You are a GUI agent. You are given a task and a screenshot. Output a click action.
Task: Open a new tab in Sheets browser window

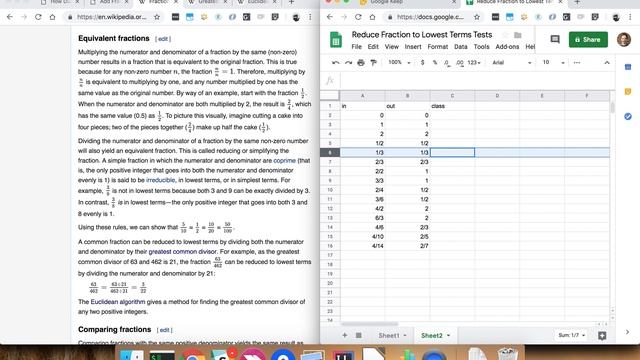pyautogui.click(x=577, y=2)
